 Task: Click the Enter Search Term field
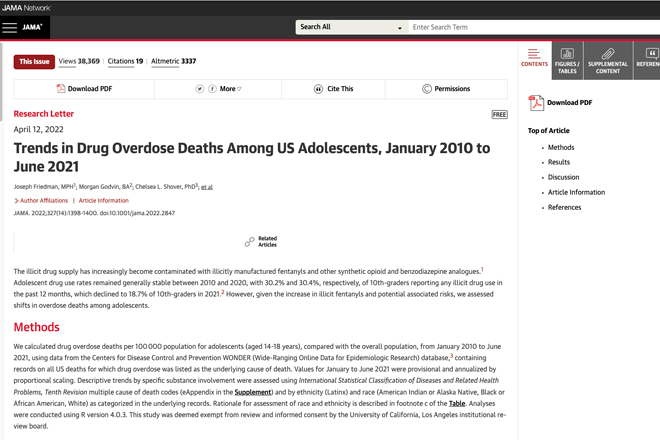(534, 27)
